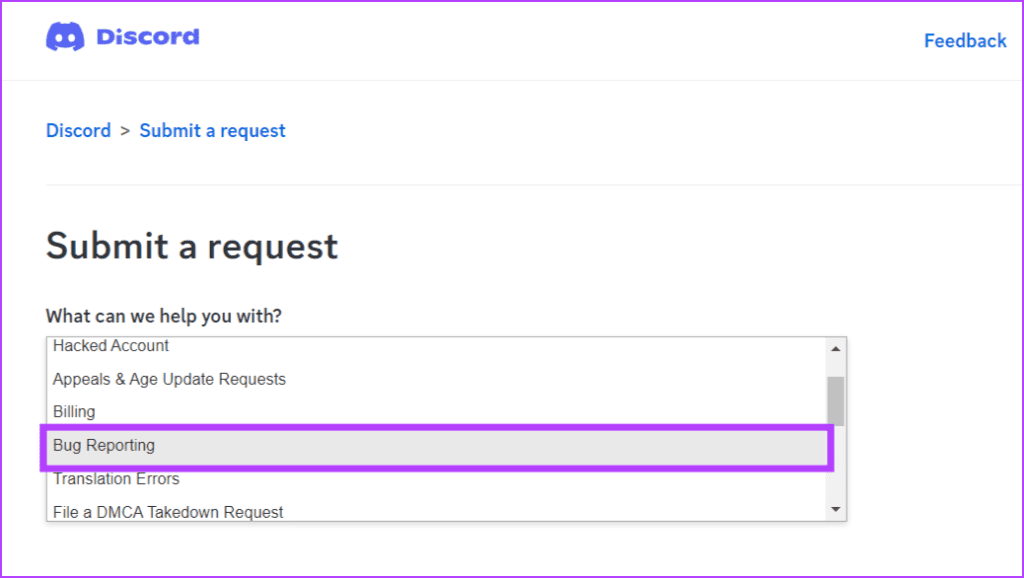Click the scrollbar down arrow
Viewport: 1024px width, 578px height.
click(x=836, y=510)
